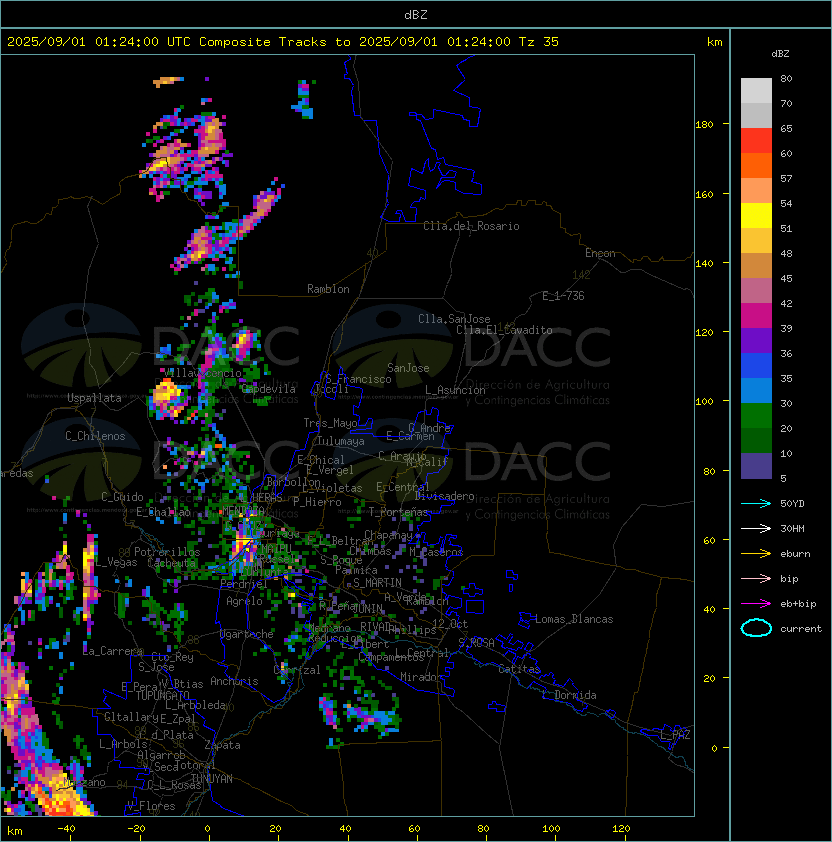Image resolution: width=832 pixels, height=842 pixels.
Task: Click the 180 tick on vertical axis
Action: tap(704, 125)
